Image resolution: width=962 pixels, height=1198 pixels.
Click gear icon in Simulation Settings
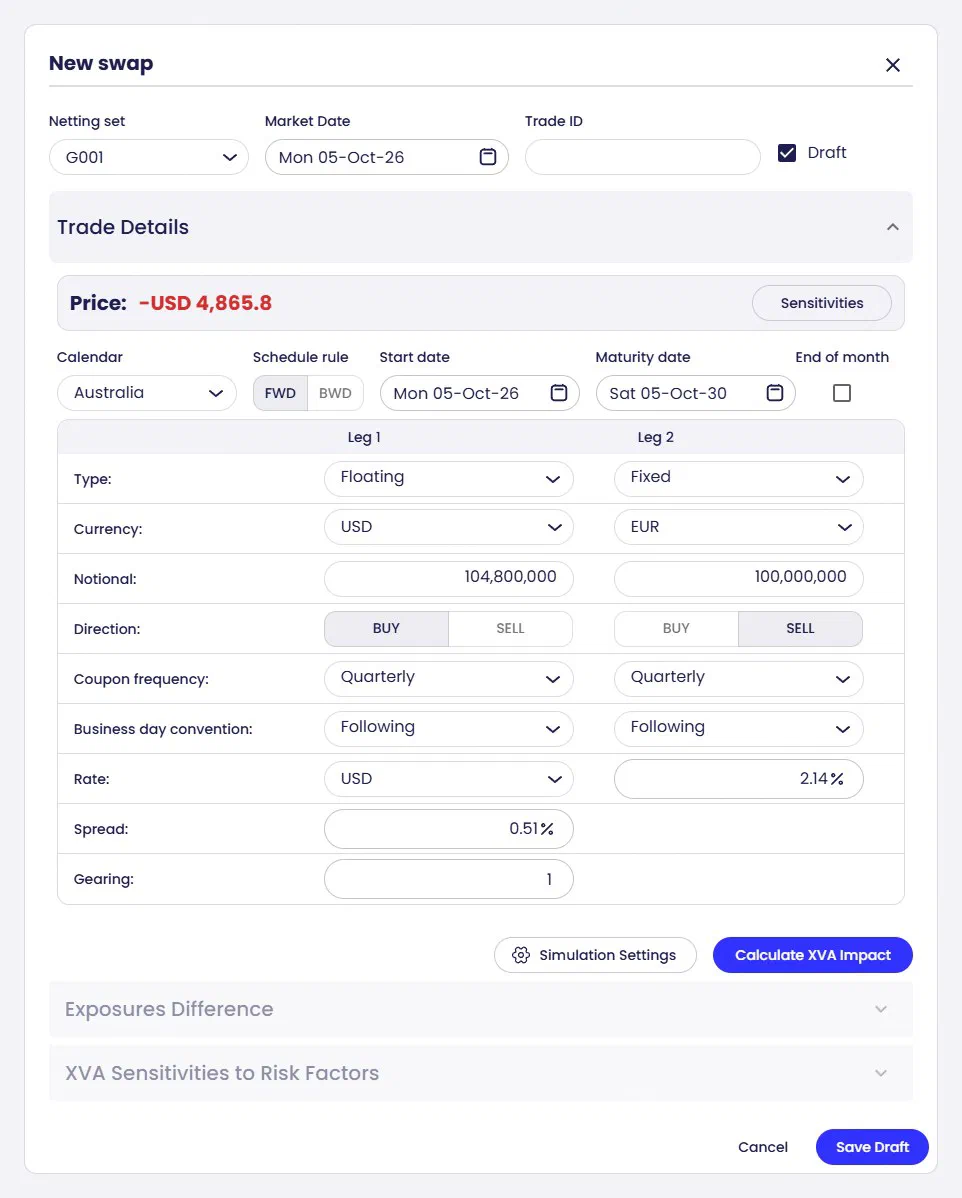click(x=521, y=955)
